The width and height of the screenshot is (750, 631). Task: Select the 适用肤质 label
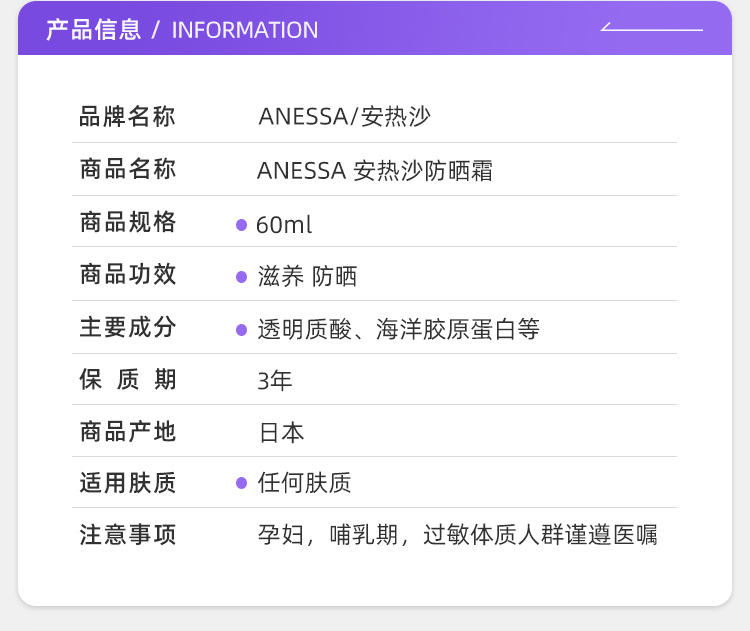[x=127, y=483]
